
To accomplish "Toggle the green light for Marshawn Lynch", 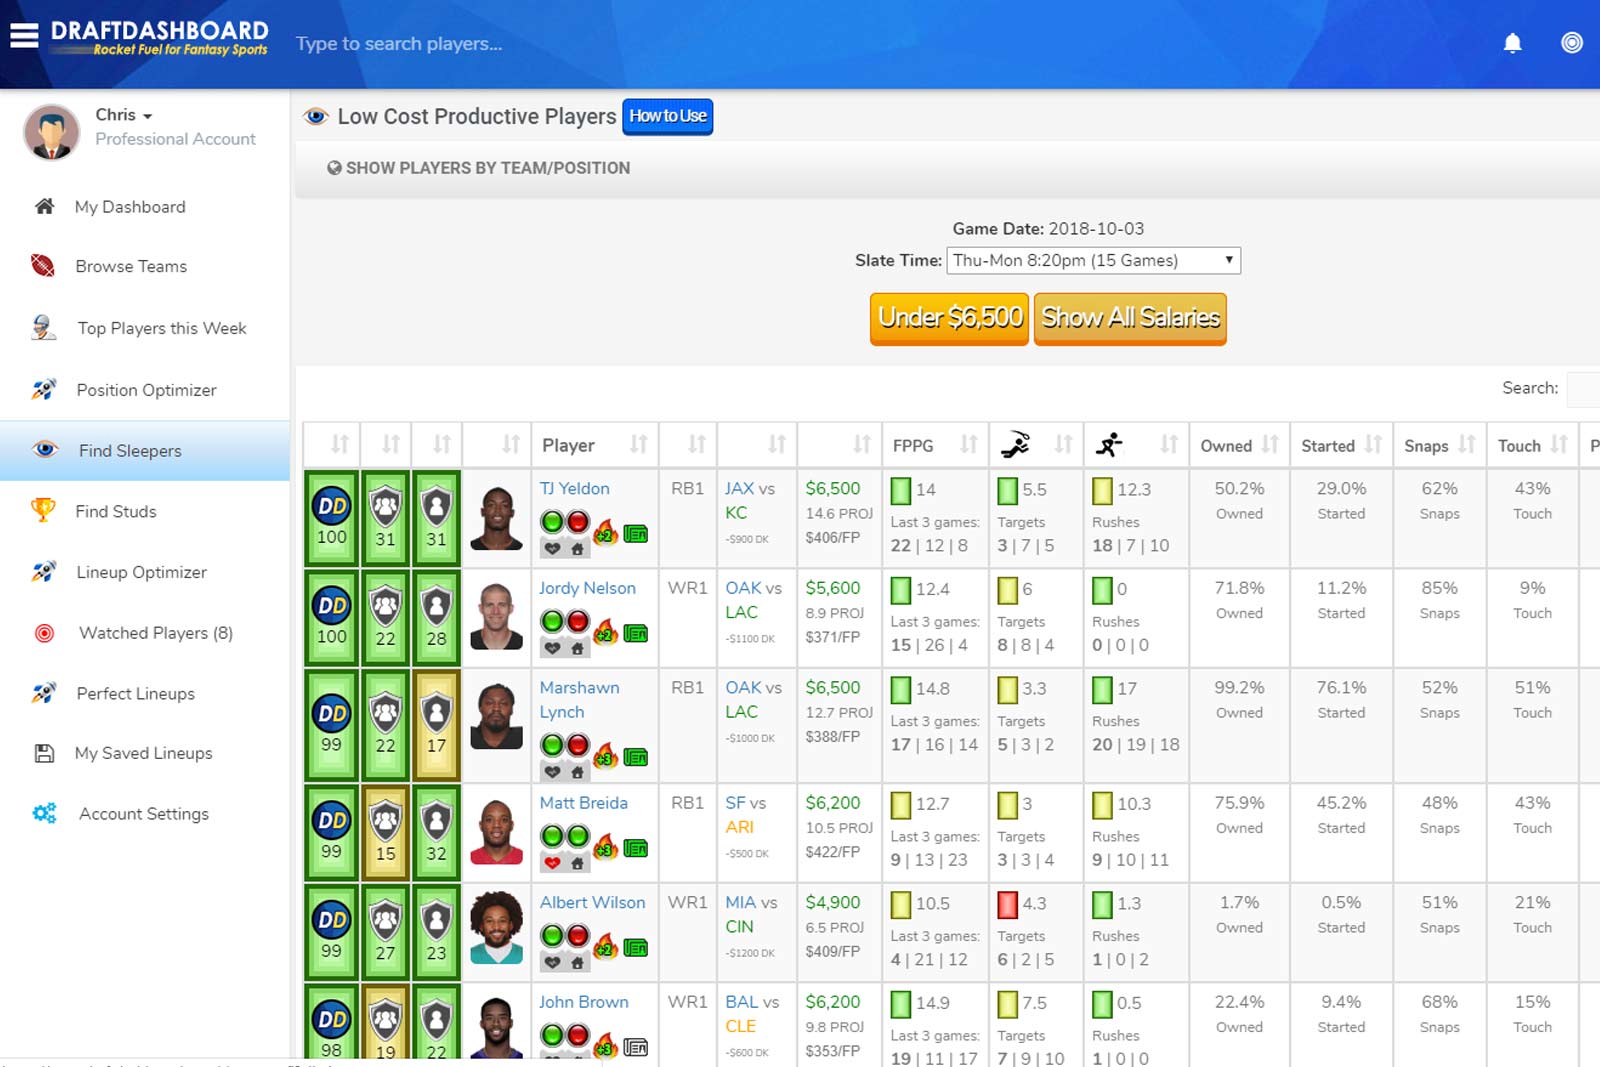I will 552,745.
